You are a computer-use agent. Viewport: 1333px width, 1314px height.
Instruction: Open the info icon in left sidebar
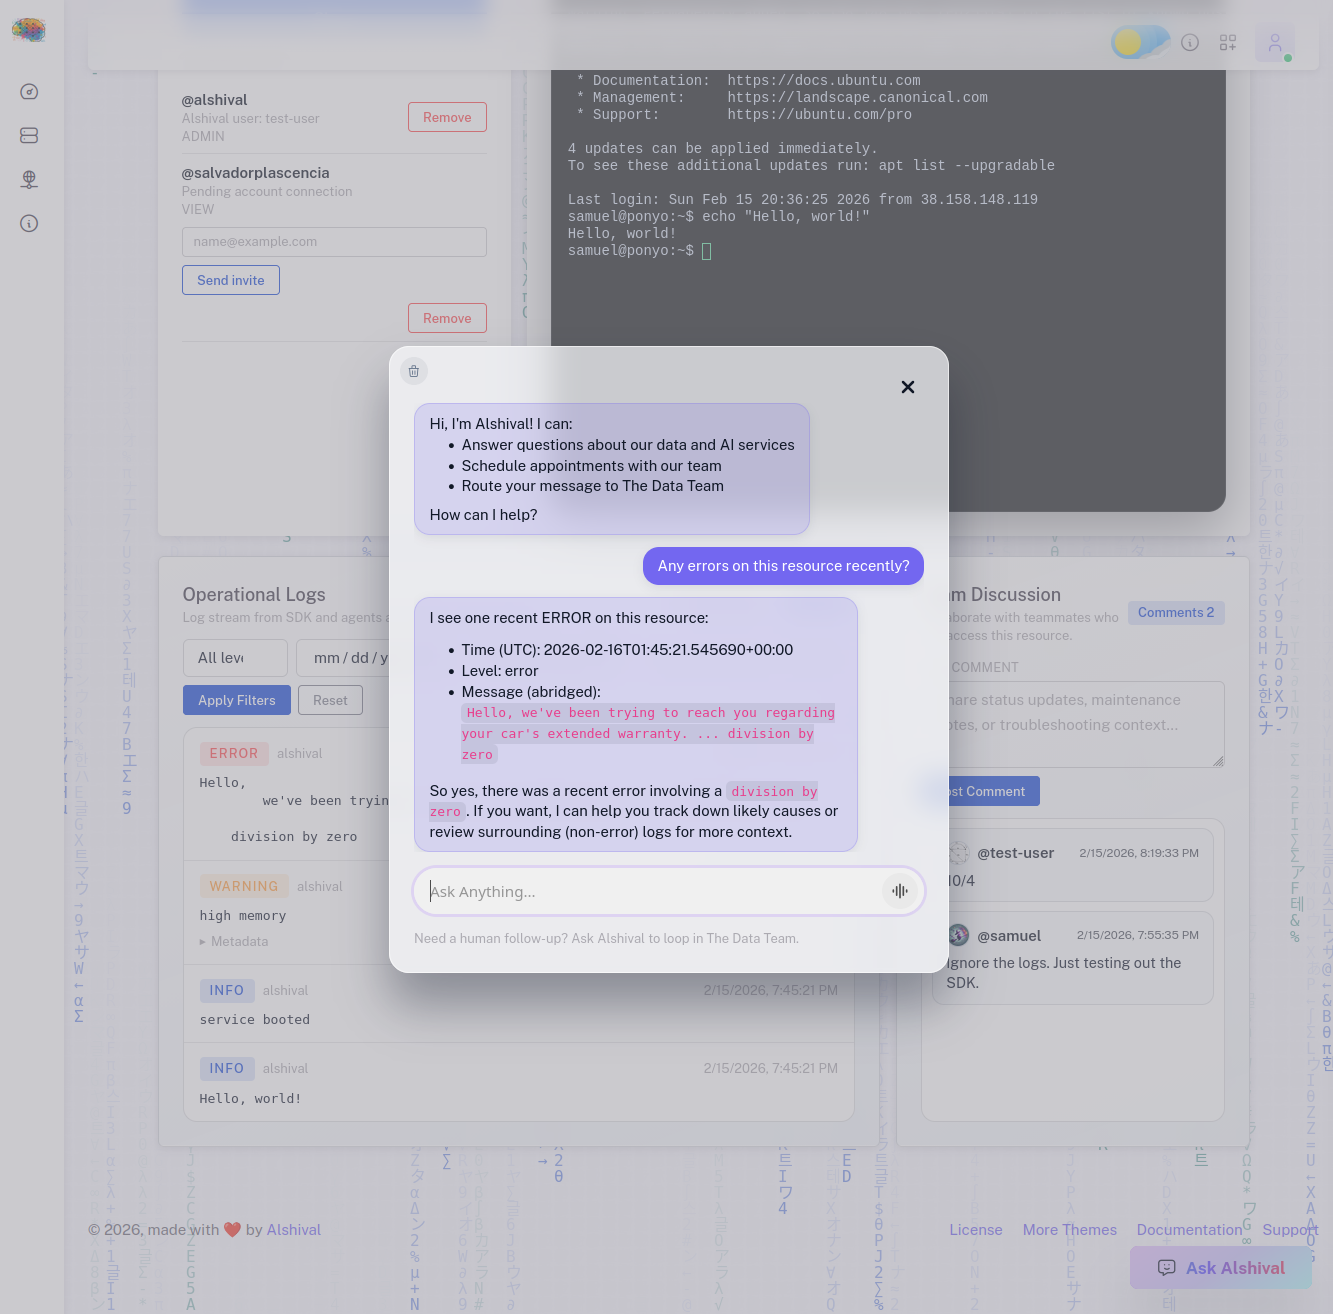tap(29, 223)
